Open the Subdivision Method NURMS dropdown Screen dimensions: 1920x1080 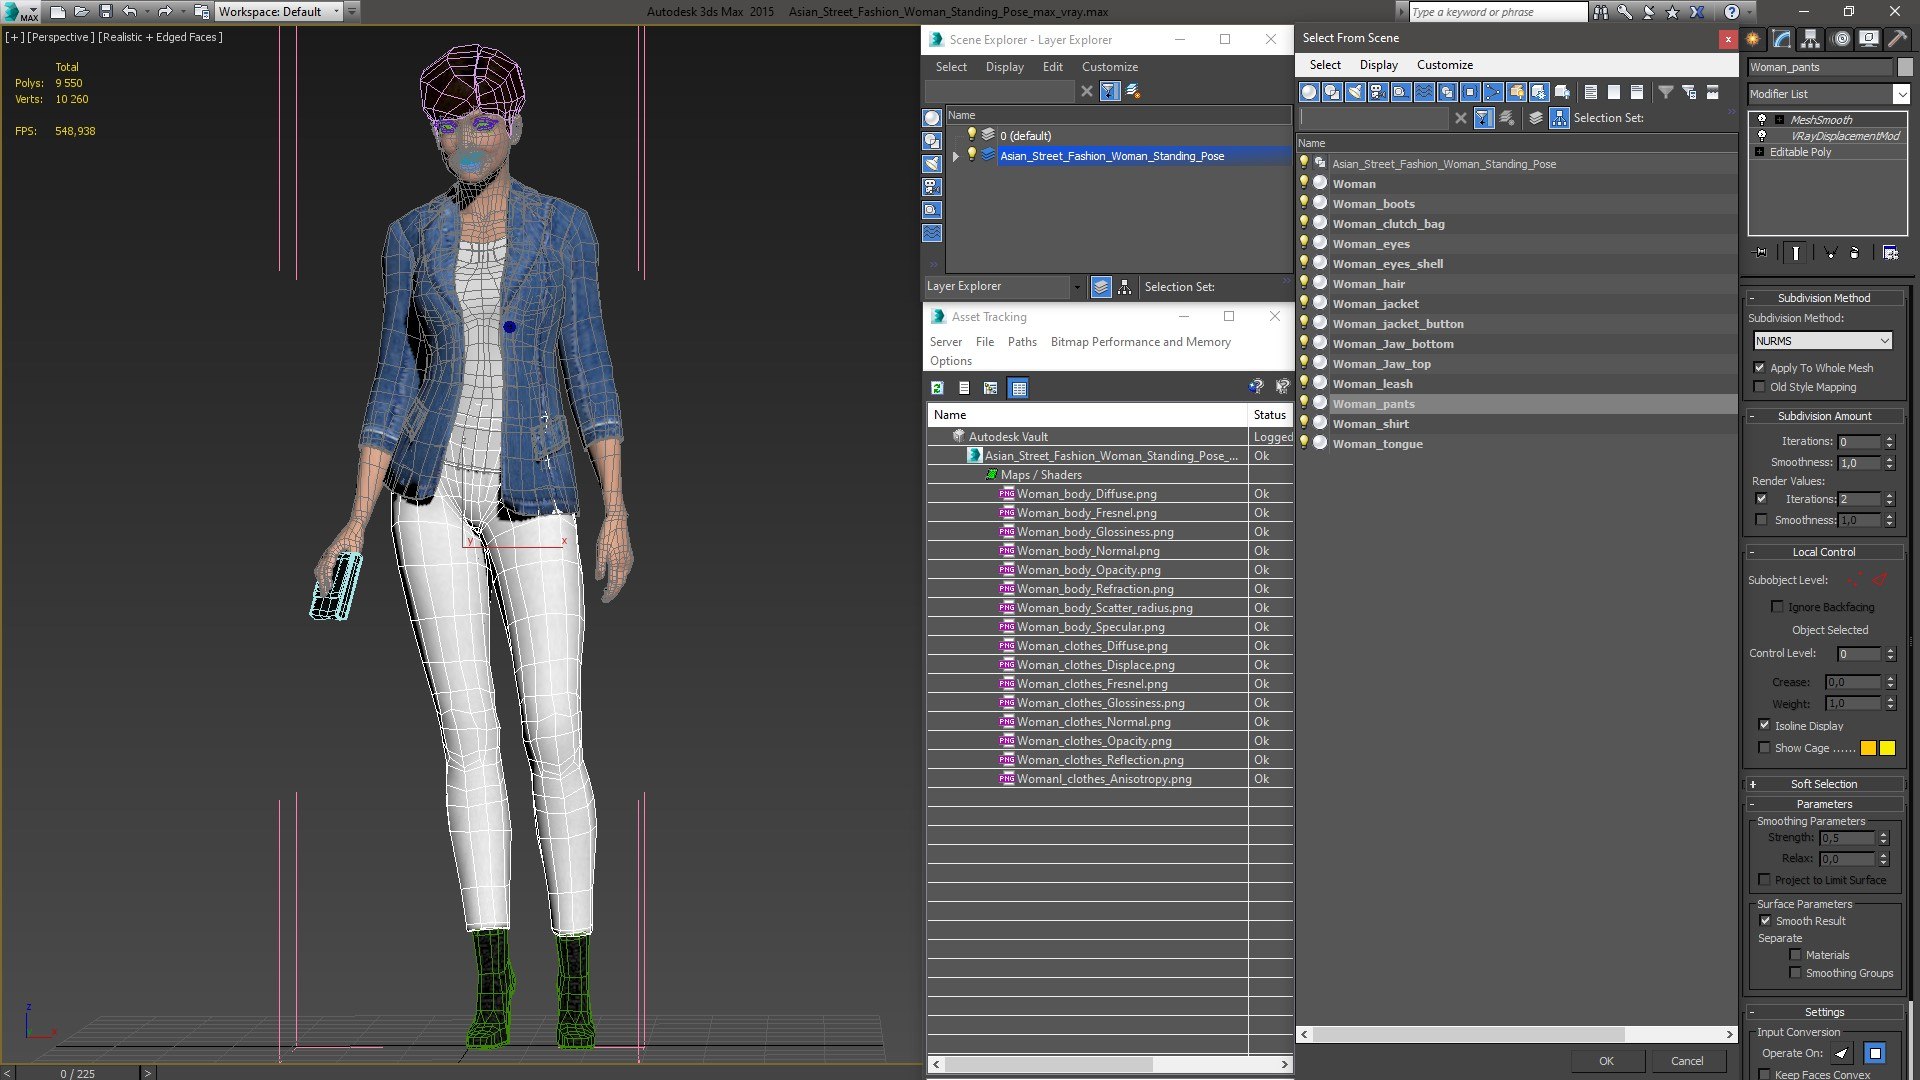tap(1822, 341)
